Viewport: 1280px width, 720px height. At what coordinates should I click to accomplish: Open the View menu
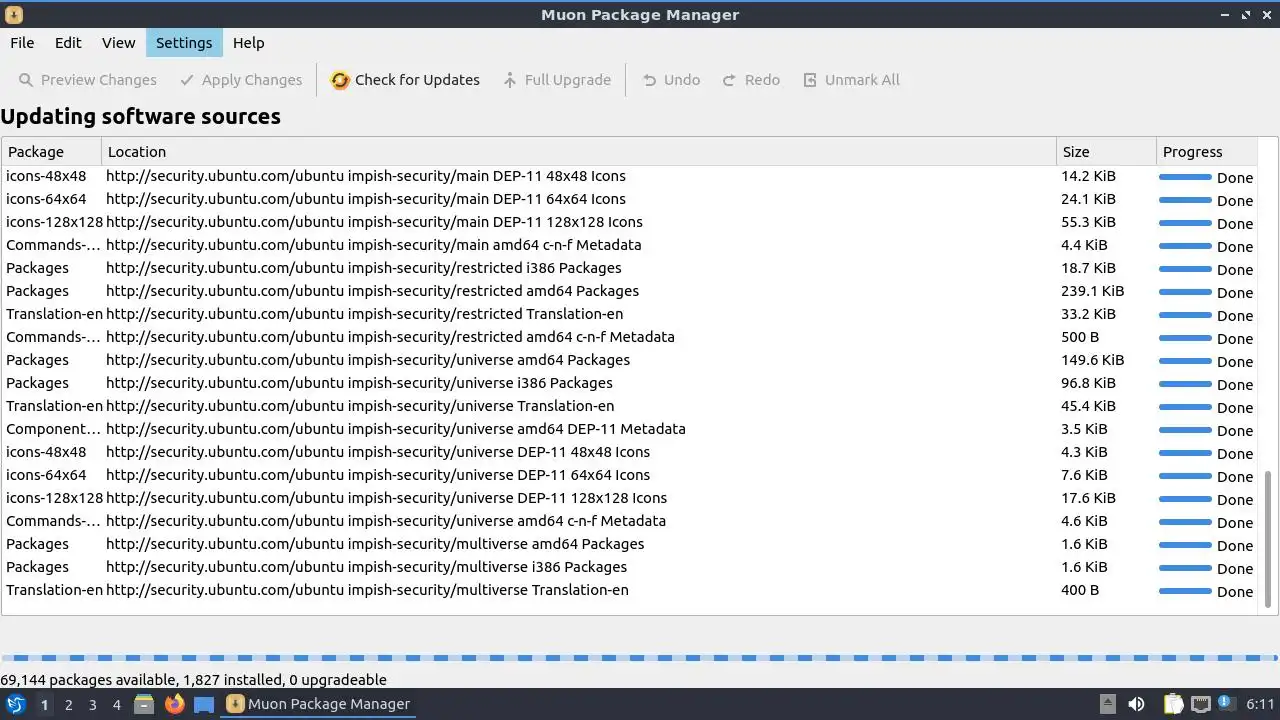[118, 43]
